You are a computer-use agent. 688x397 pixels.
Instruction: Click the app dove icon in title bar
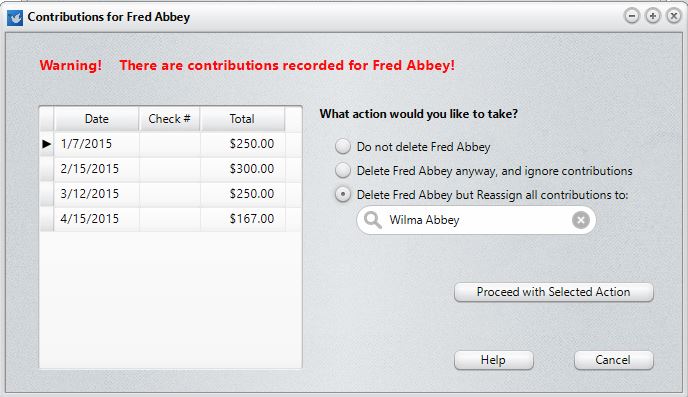coord(15,18)
